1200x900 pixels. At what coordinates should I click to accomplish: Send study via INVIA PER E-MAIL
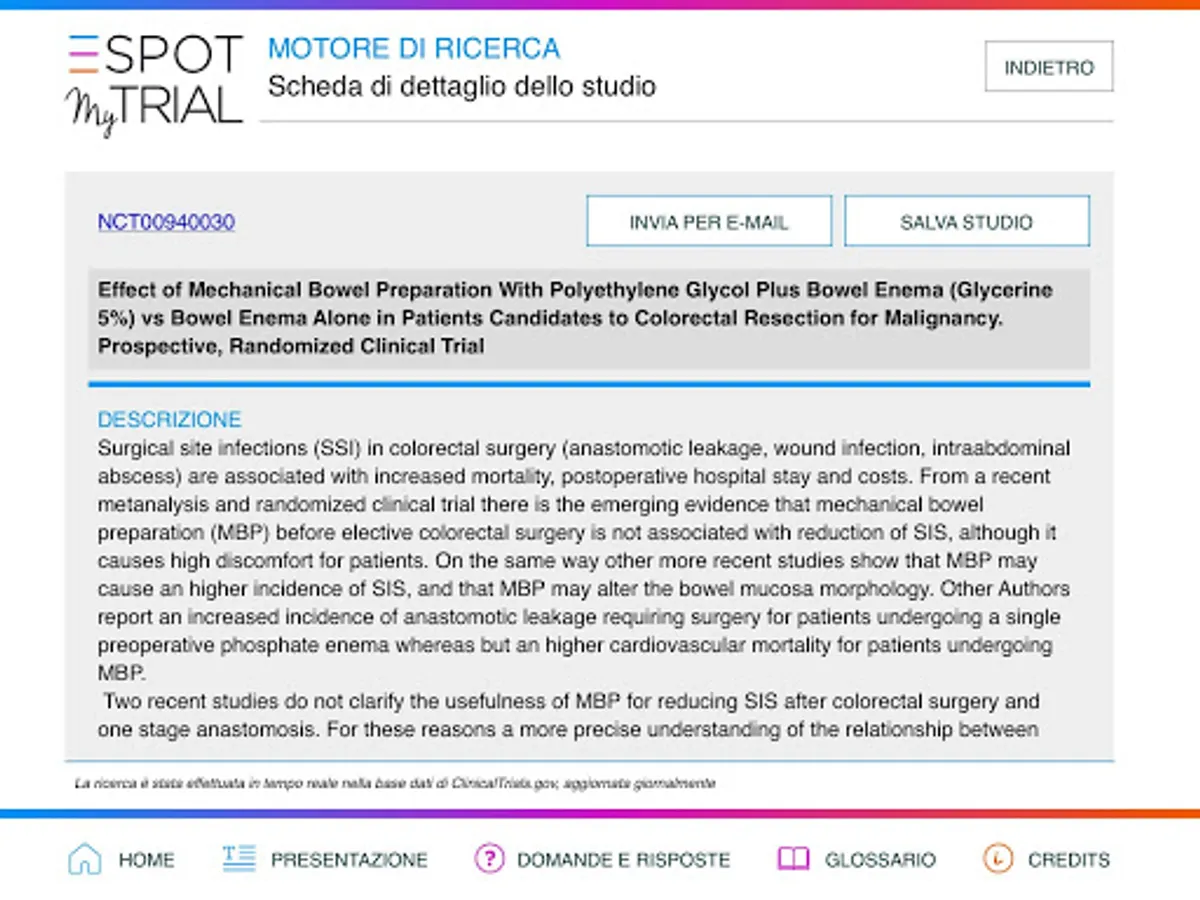tap(709, 221)
